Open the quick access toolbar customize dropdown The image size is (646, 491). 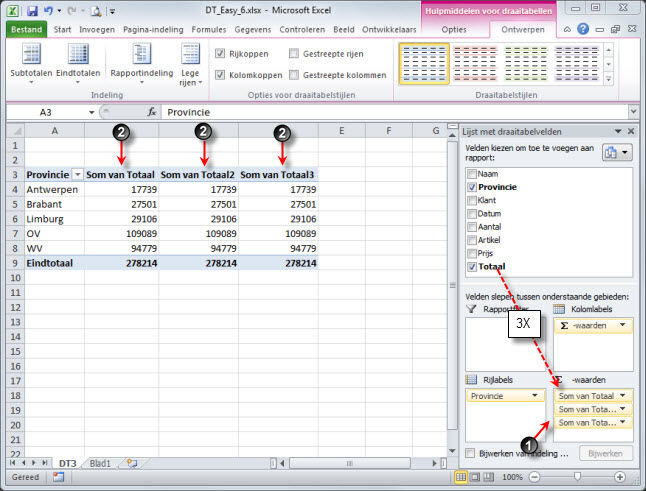click(112, 12)
